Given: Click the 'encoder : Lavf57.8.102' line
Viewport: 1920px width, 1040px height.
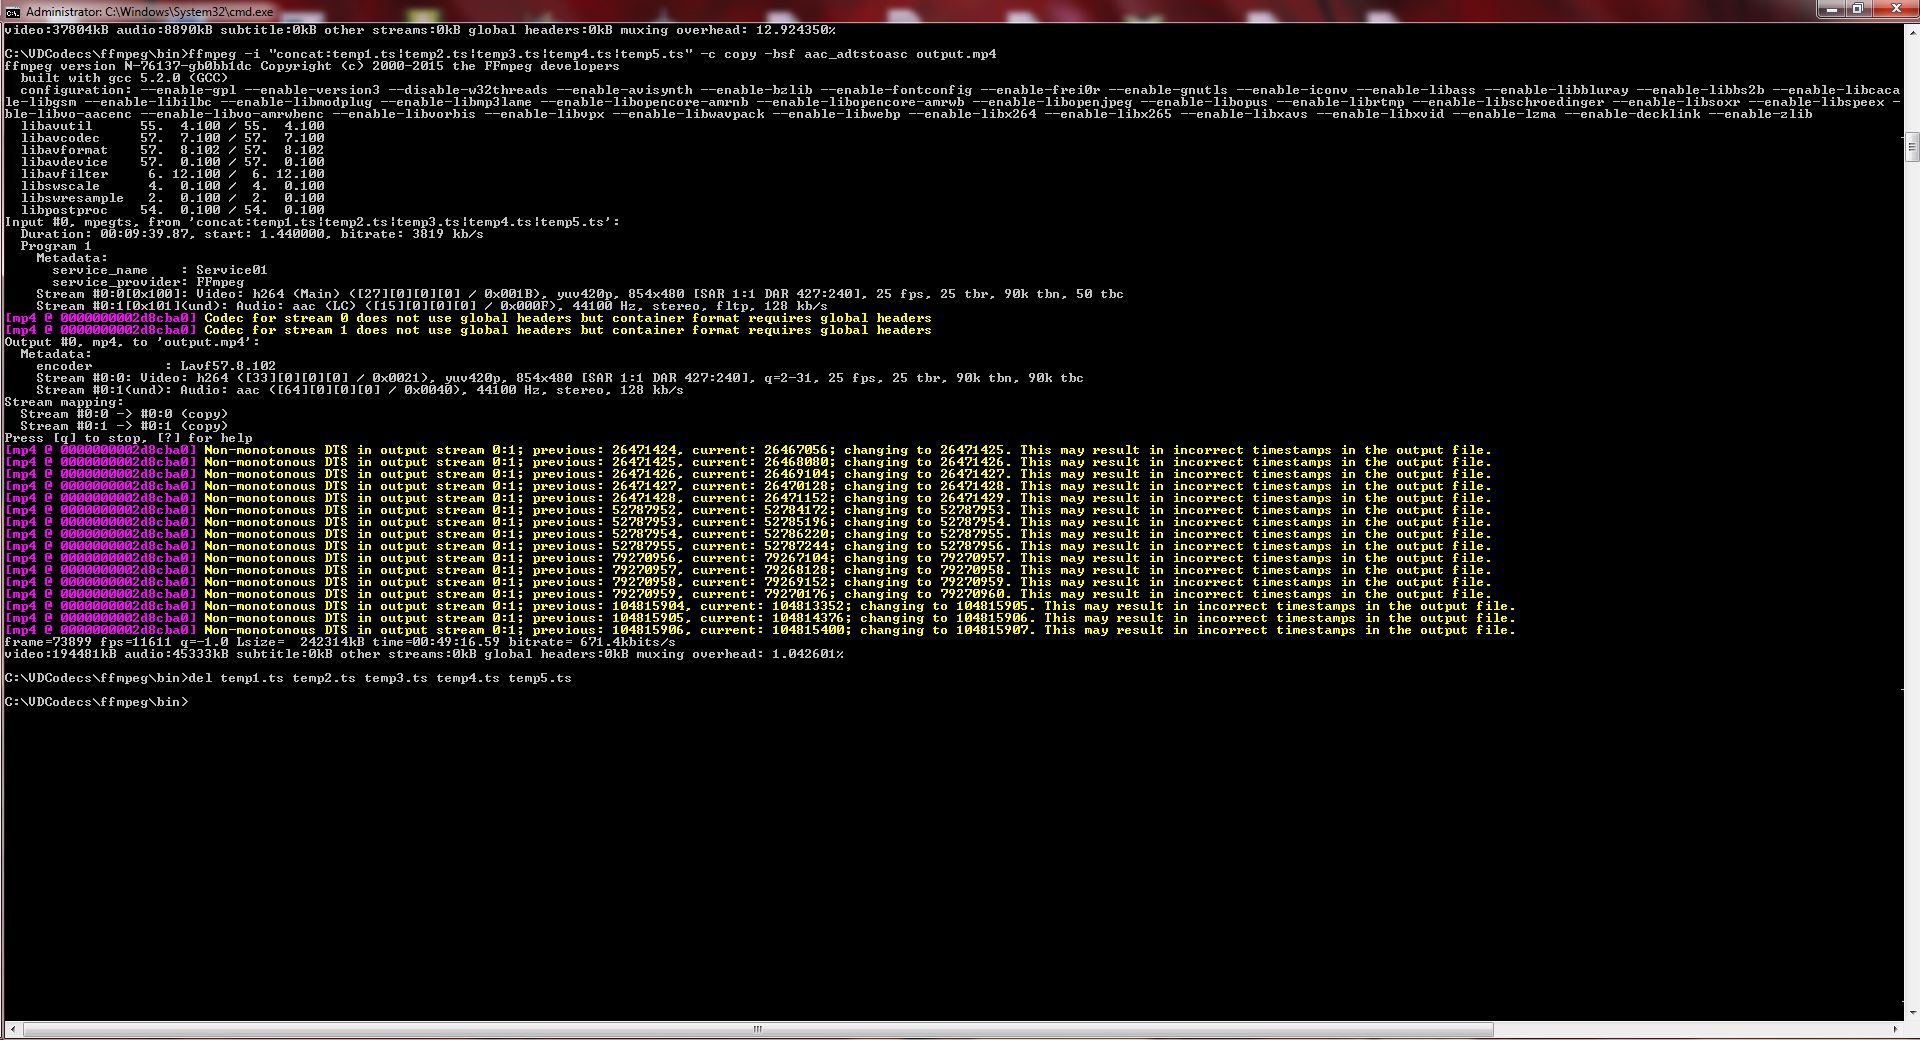Looking at the screenshot, I should 156,366.
